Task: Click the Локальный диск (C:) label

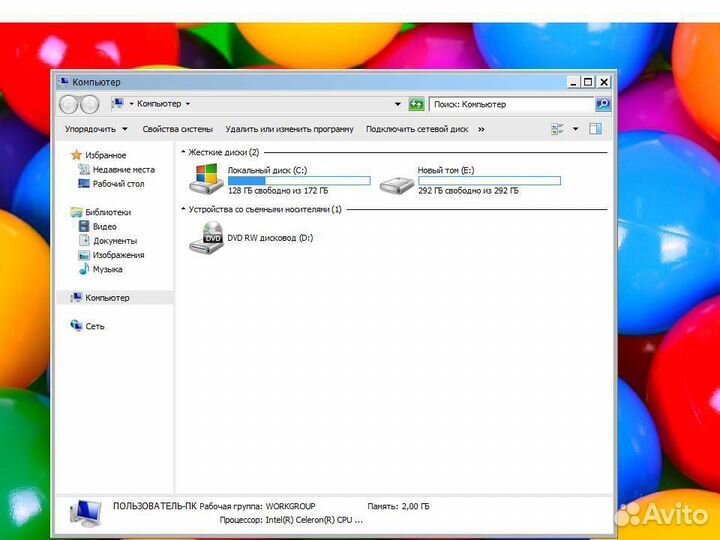Action: coord(267,170)
